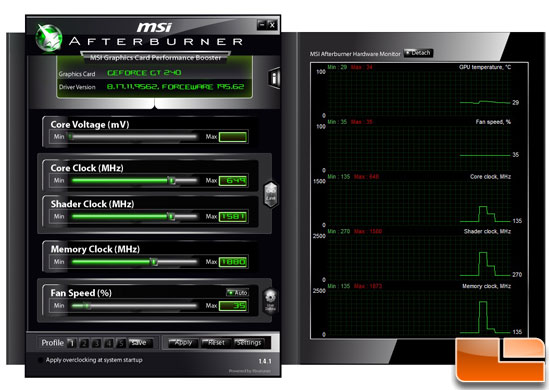Click the Core Clock slider handle
The width and height of the screenshot is (550, 390).
(172, 181)
